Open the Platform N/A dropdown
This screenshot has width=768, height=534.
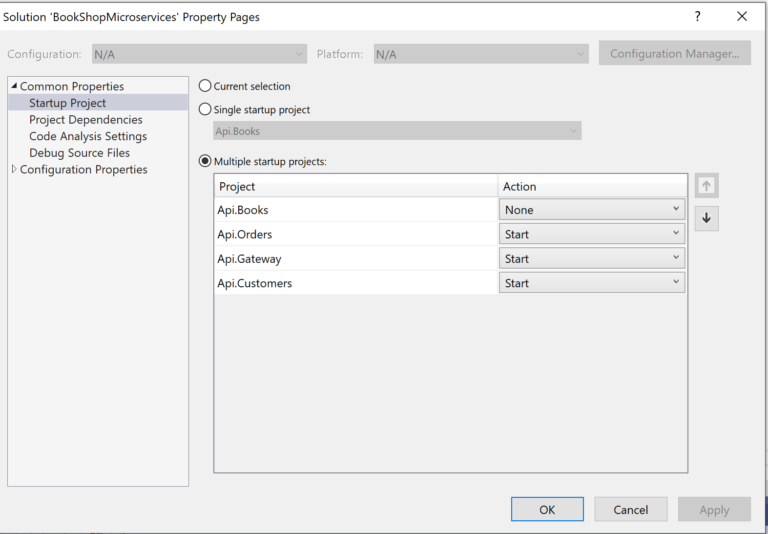pyautogui.click(x=481, y=54)
